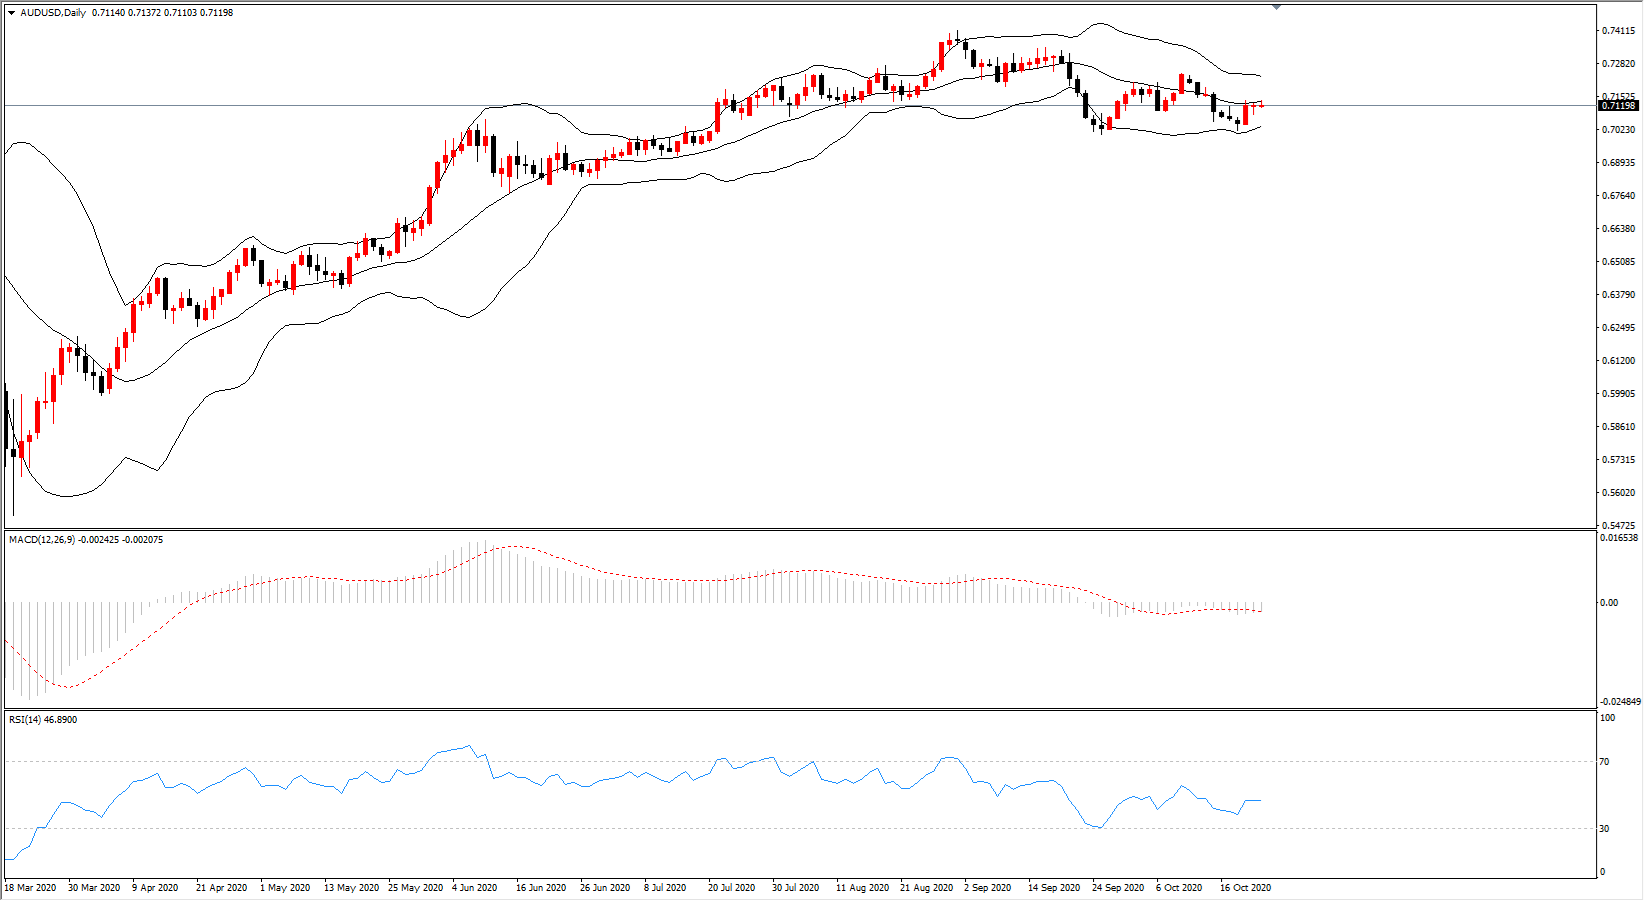Click the 21 Aug 2020 date label
The height and width of the screenshot is (901, 1644).
926,888
